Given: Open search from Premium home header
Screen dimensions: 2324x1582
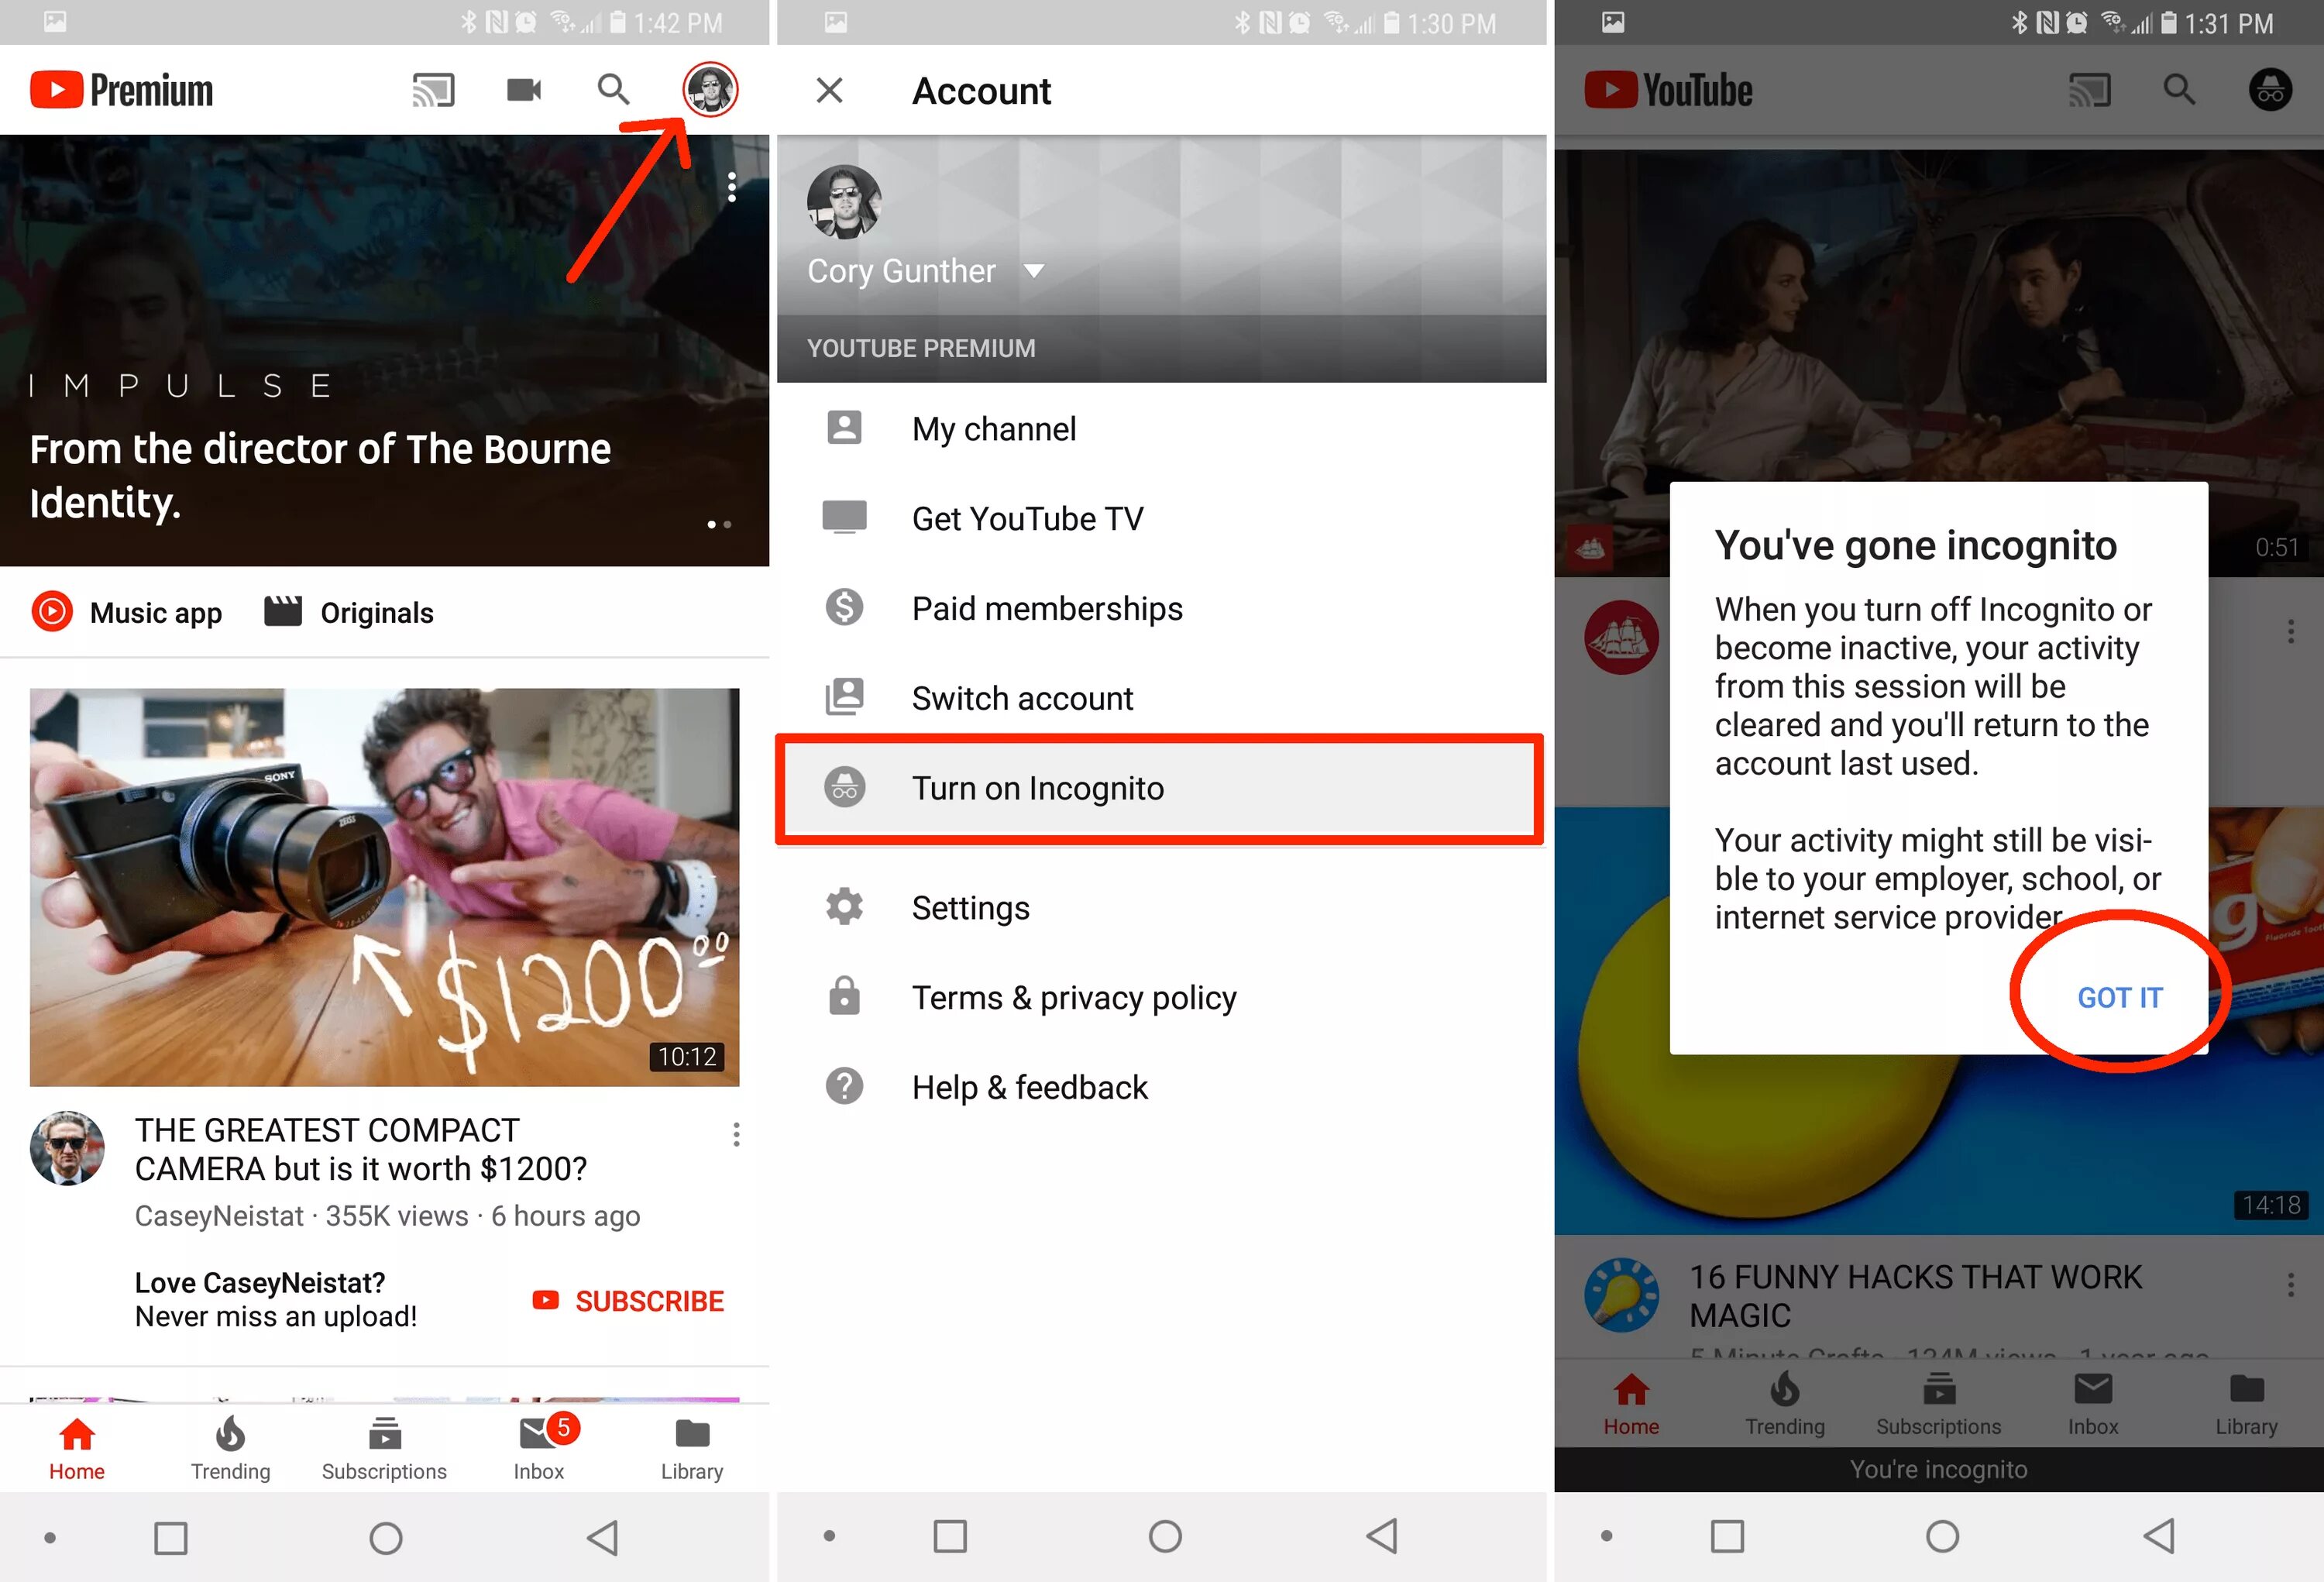Looking at the screenshot, I should coord(613,90).
